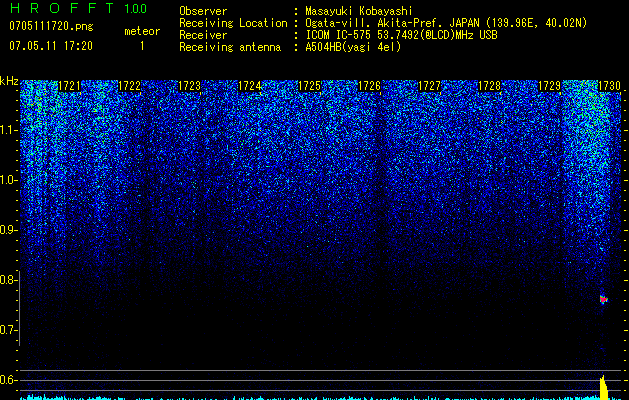The height and width of the screenshot is (400, 629).
Task: Click the 1730 time marker
Action: [x=609, y=86]
